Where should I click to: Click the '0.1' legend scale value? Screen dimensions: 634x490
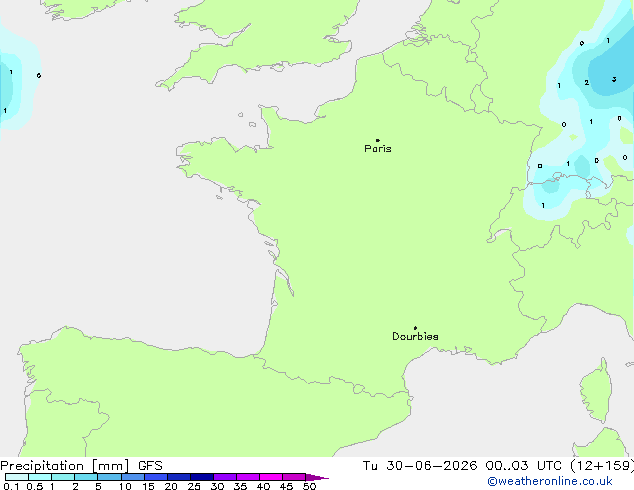point(11,486)
